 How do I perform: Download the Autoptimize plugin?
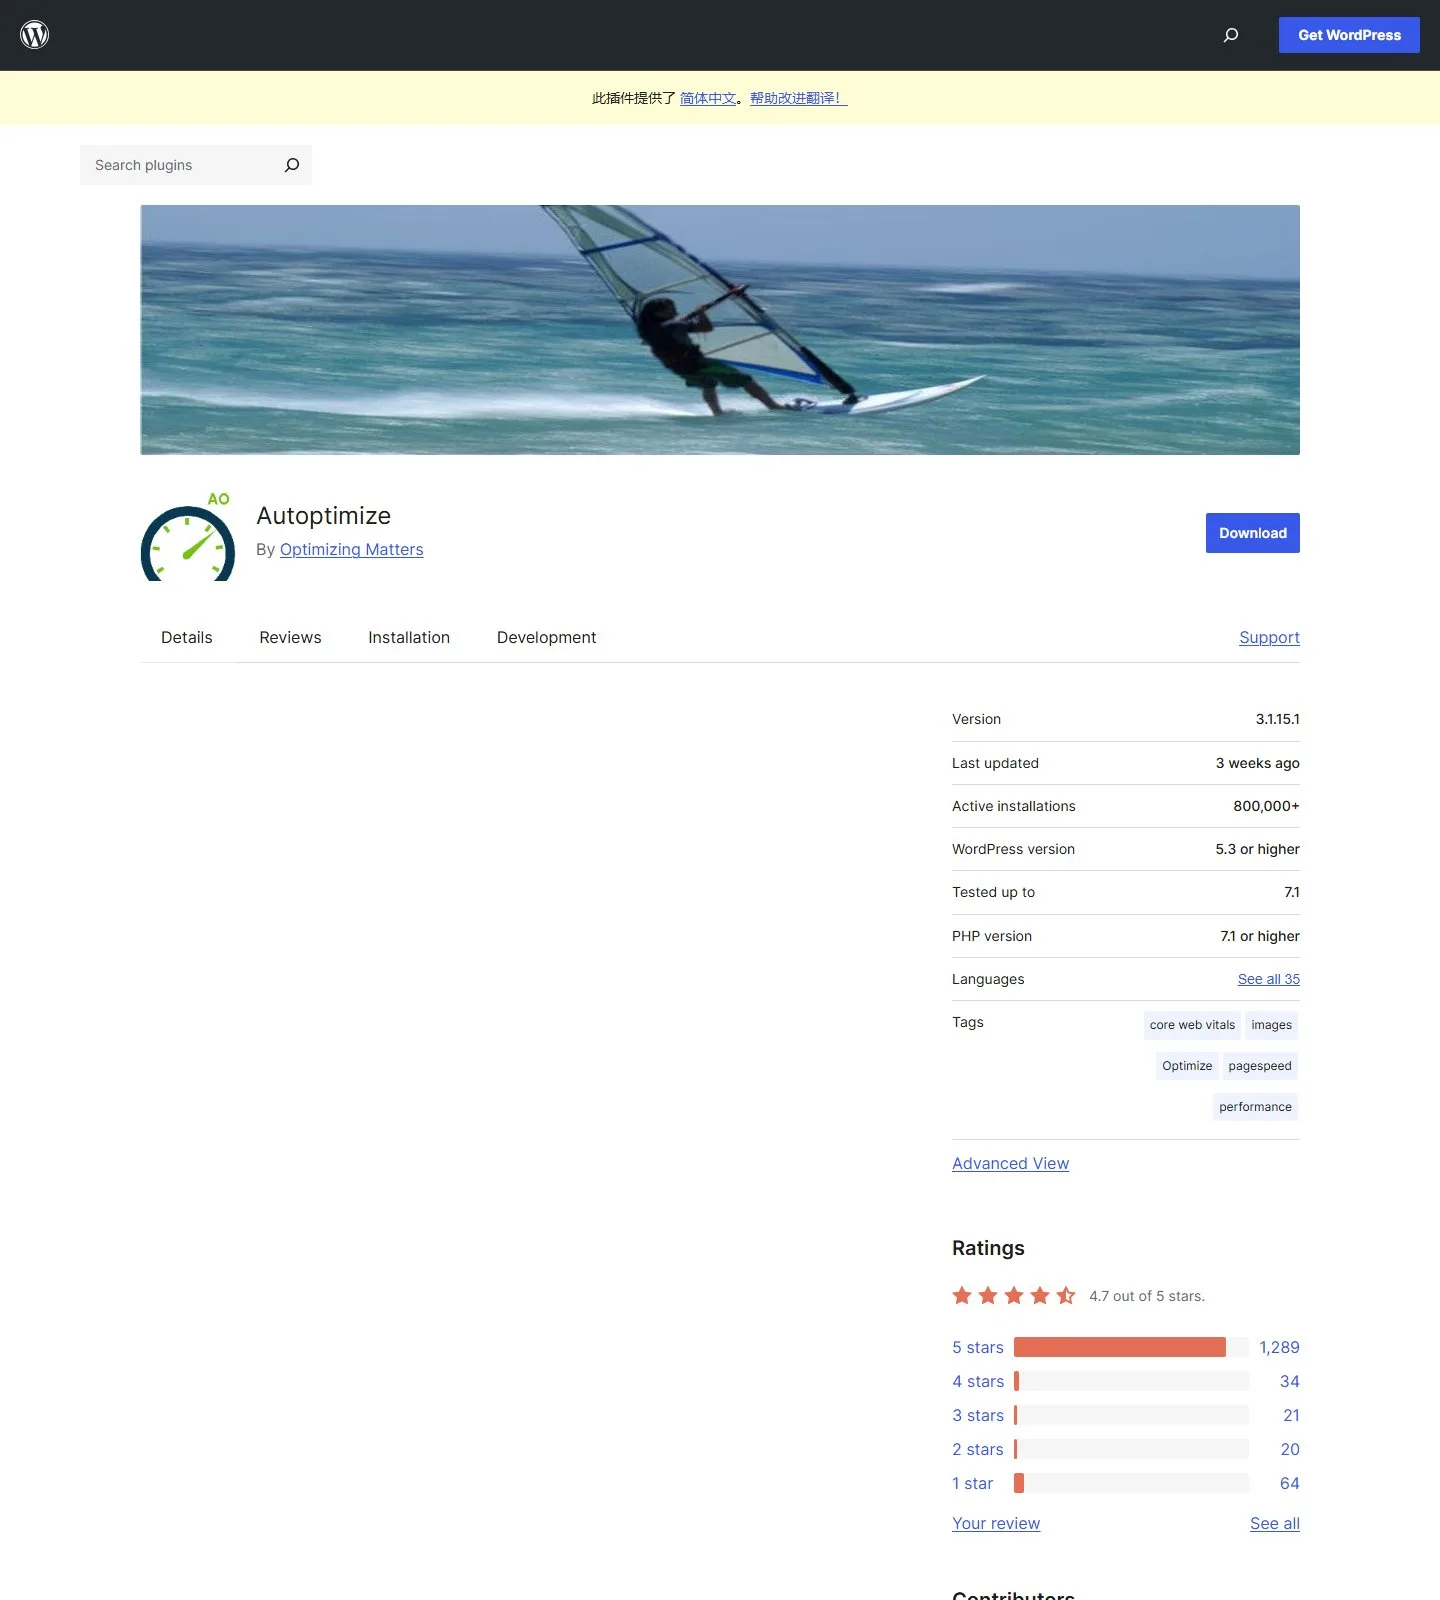coord(1252,533)
